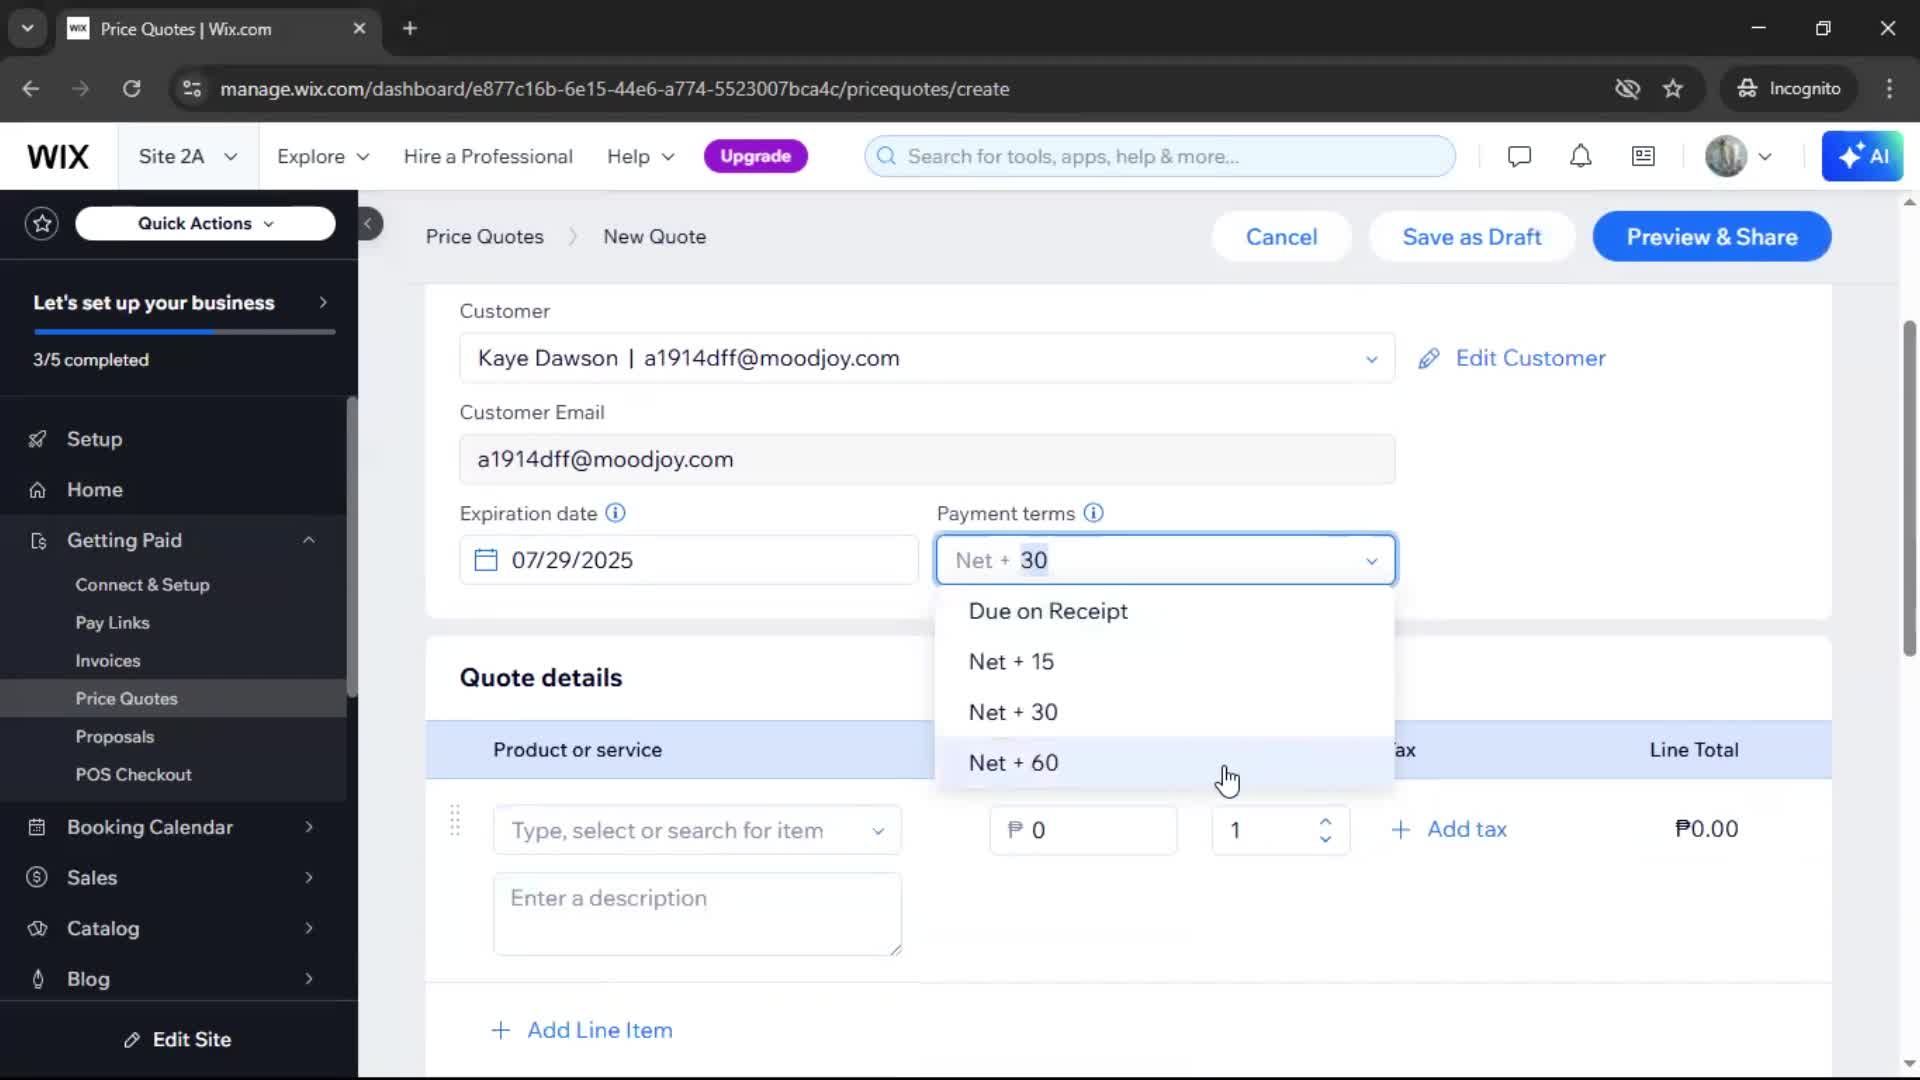Choose Net + 30 from the list
This screenshot has width=1920, height=1080.
1164,712
